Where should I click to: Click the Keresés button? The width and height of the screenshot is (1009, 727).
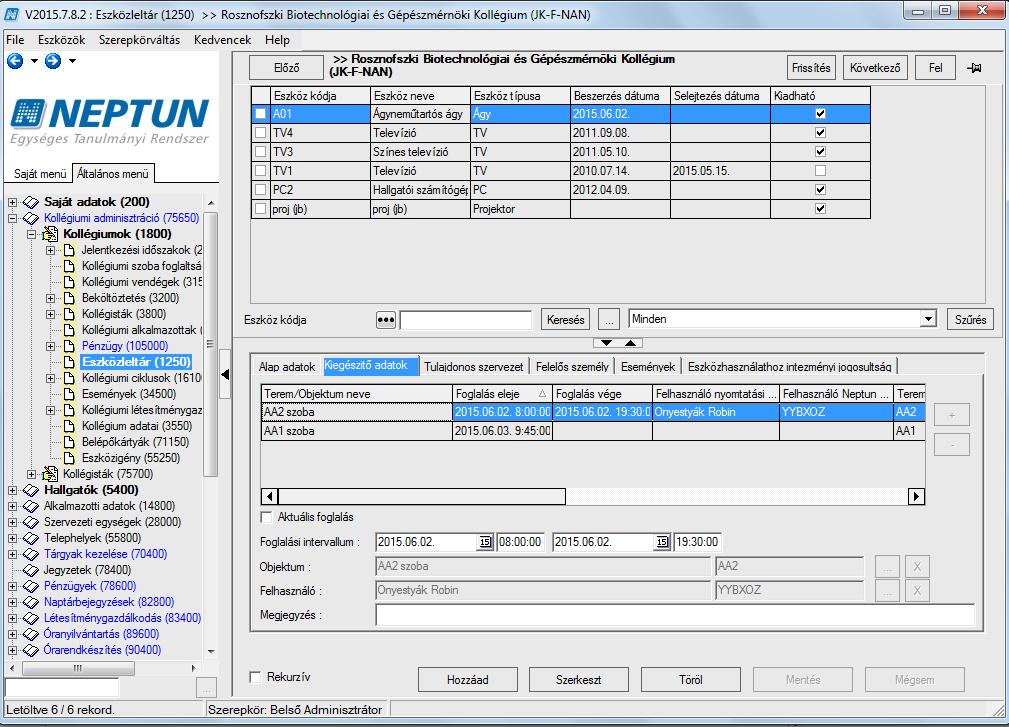[566, 320]
